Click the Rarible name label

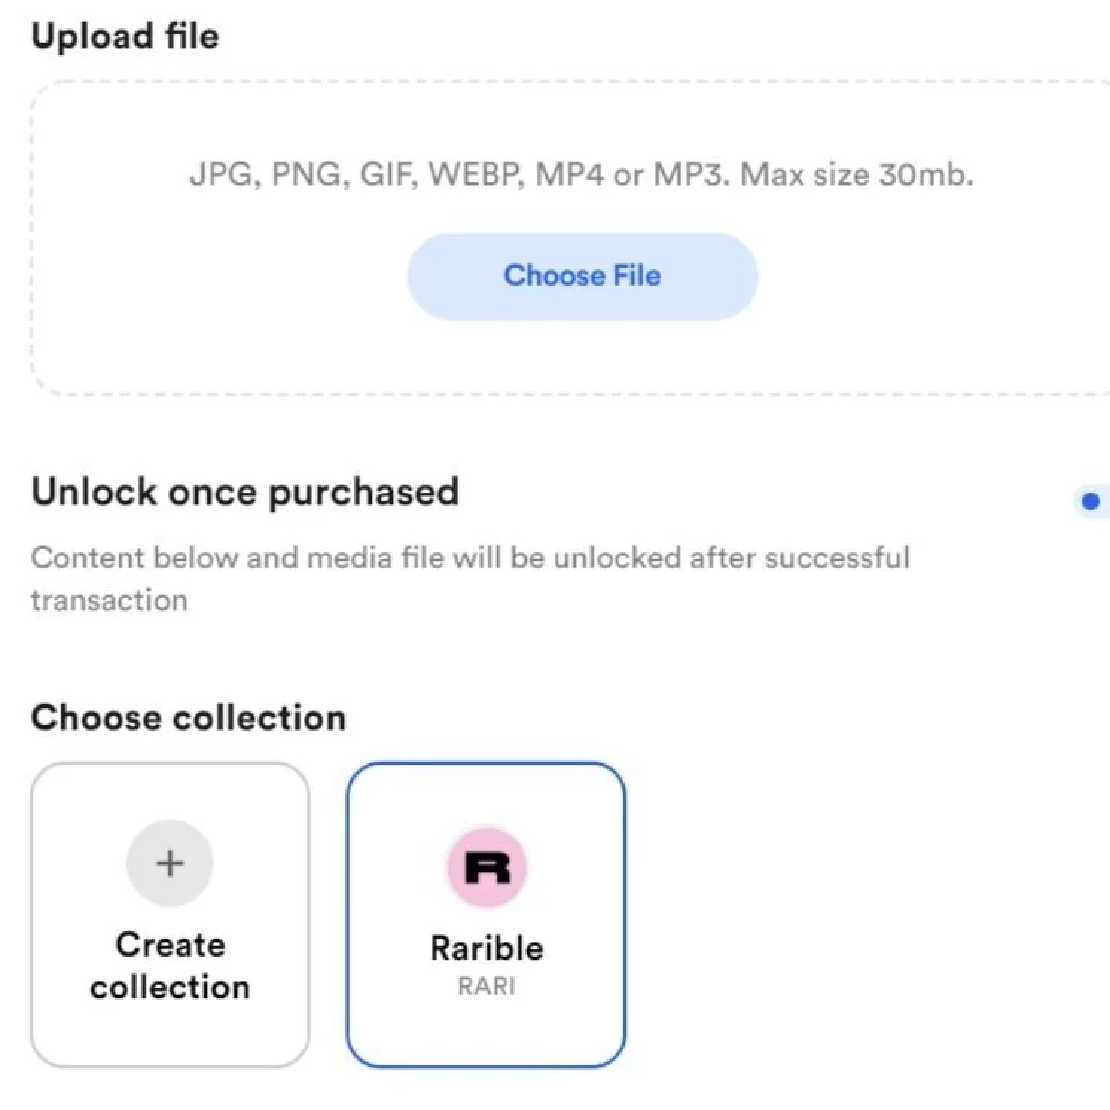pos(487,949)
